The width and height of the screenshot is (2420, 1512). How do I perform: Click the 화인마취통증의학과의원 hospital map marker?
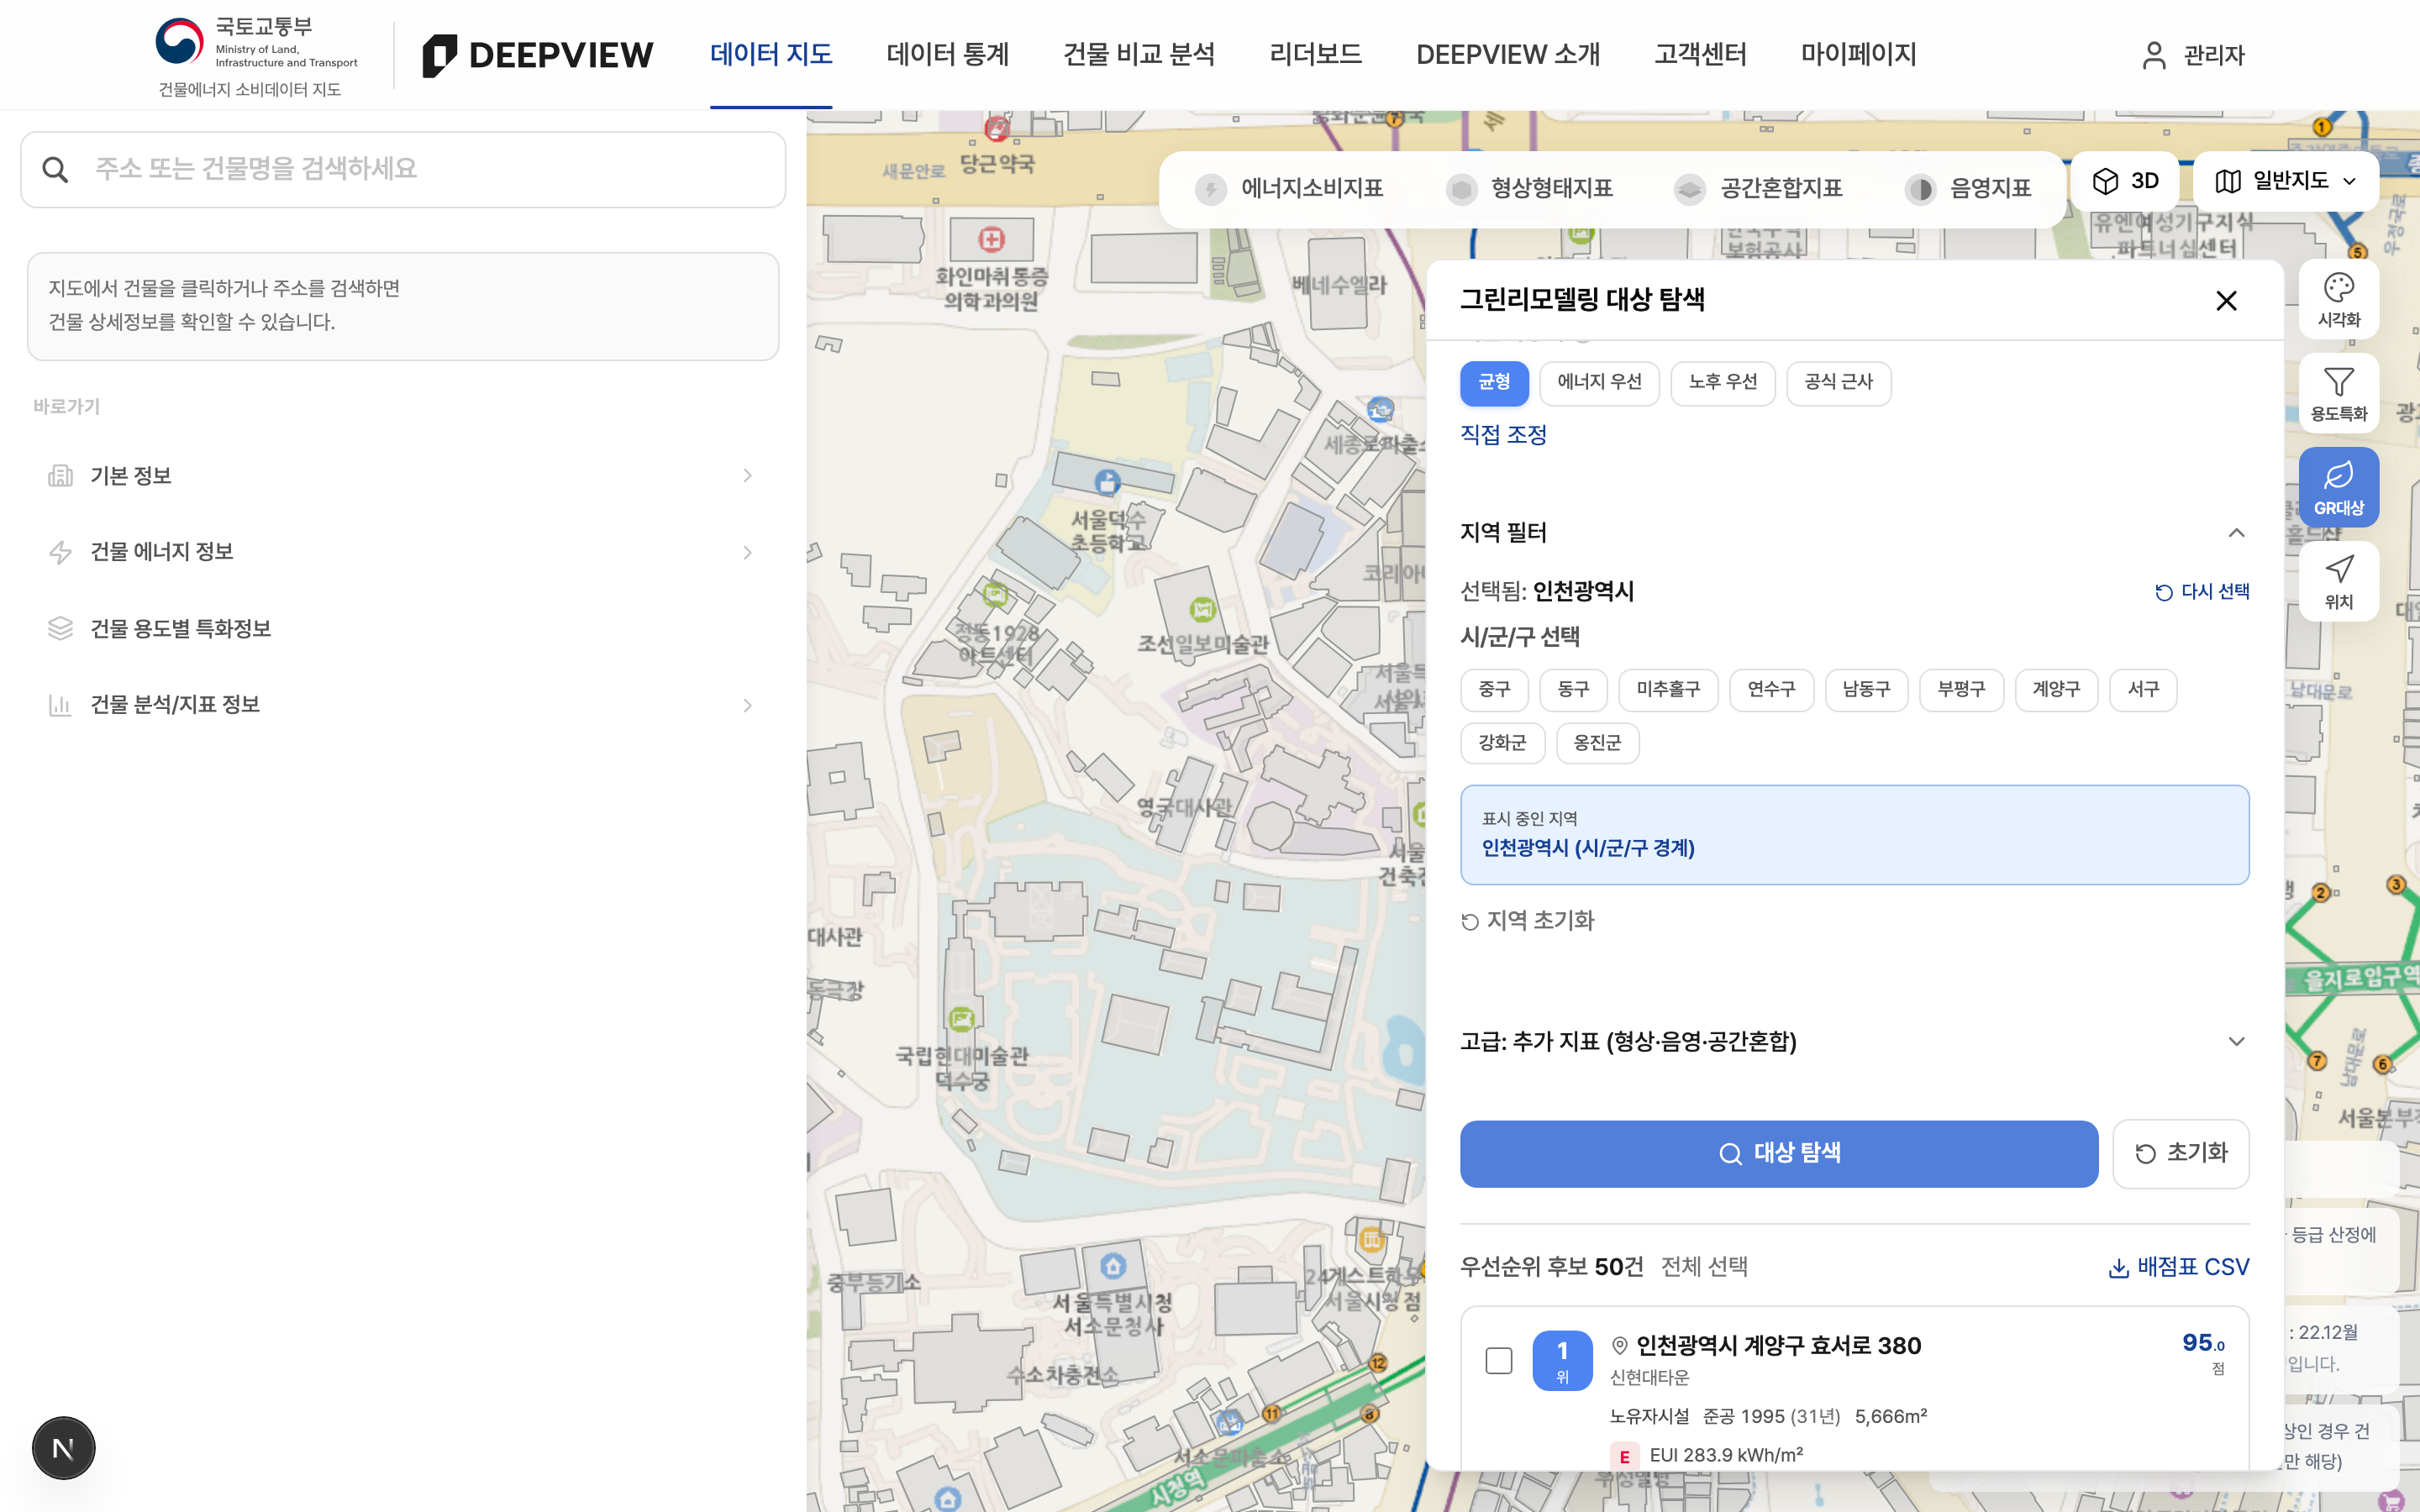[x=991, y=240]
